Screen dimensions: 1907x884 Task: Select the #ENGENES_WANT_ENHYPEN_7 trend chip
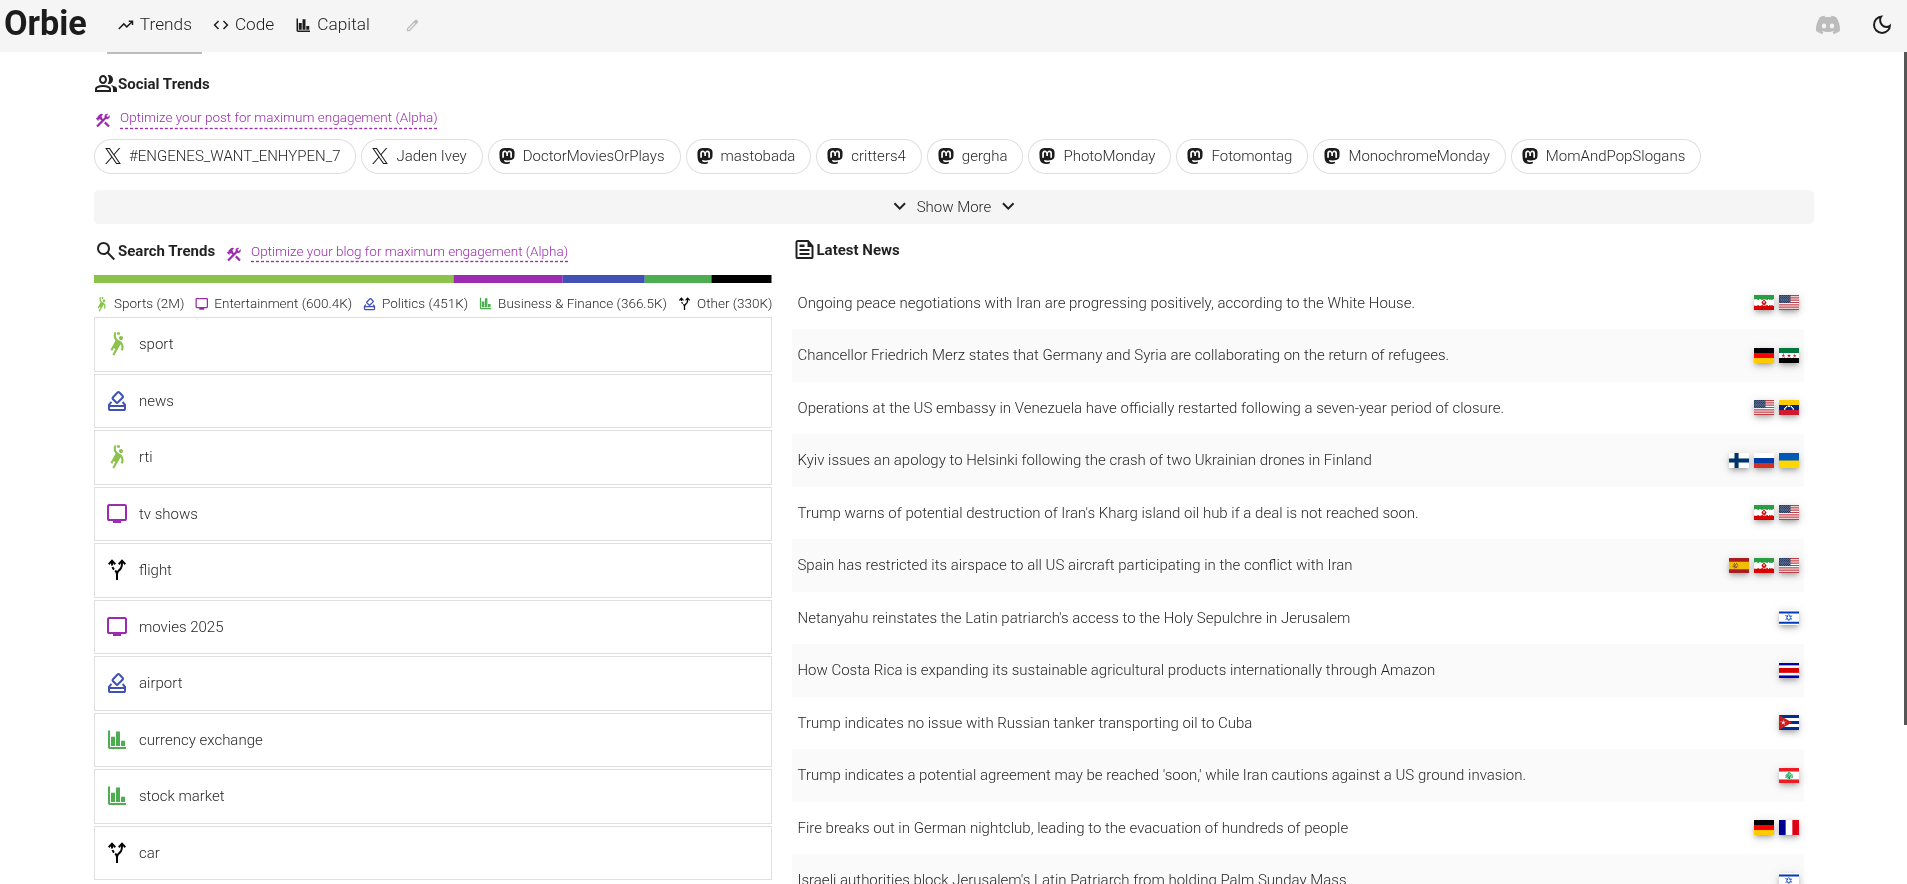pos(225,156)
